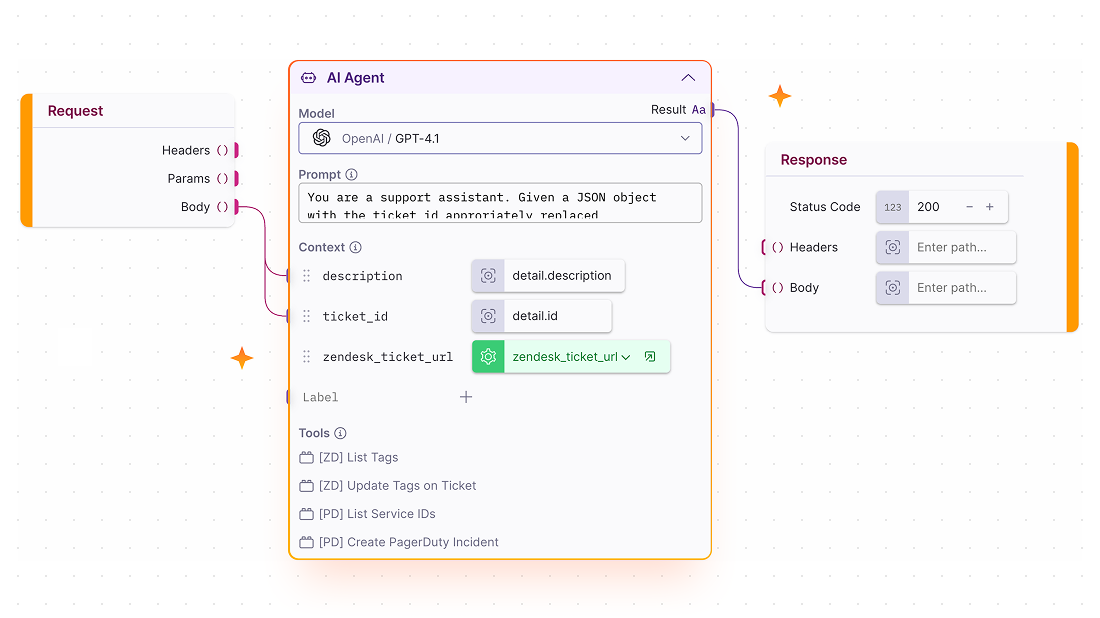The width and height of the screenshot is (1100, 618).
Task: Decrease the Status Code value
Action: pyautogui.click(x=969, y=207)
